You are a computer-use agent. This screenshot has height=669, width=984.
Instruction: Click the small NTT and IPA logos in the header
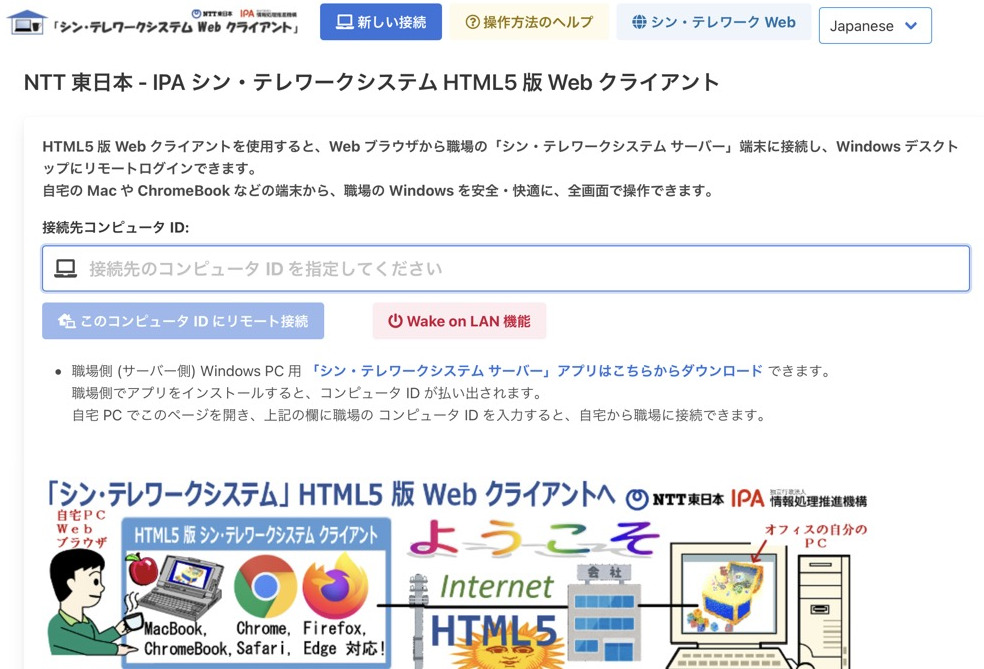243,13
